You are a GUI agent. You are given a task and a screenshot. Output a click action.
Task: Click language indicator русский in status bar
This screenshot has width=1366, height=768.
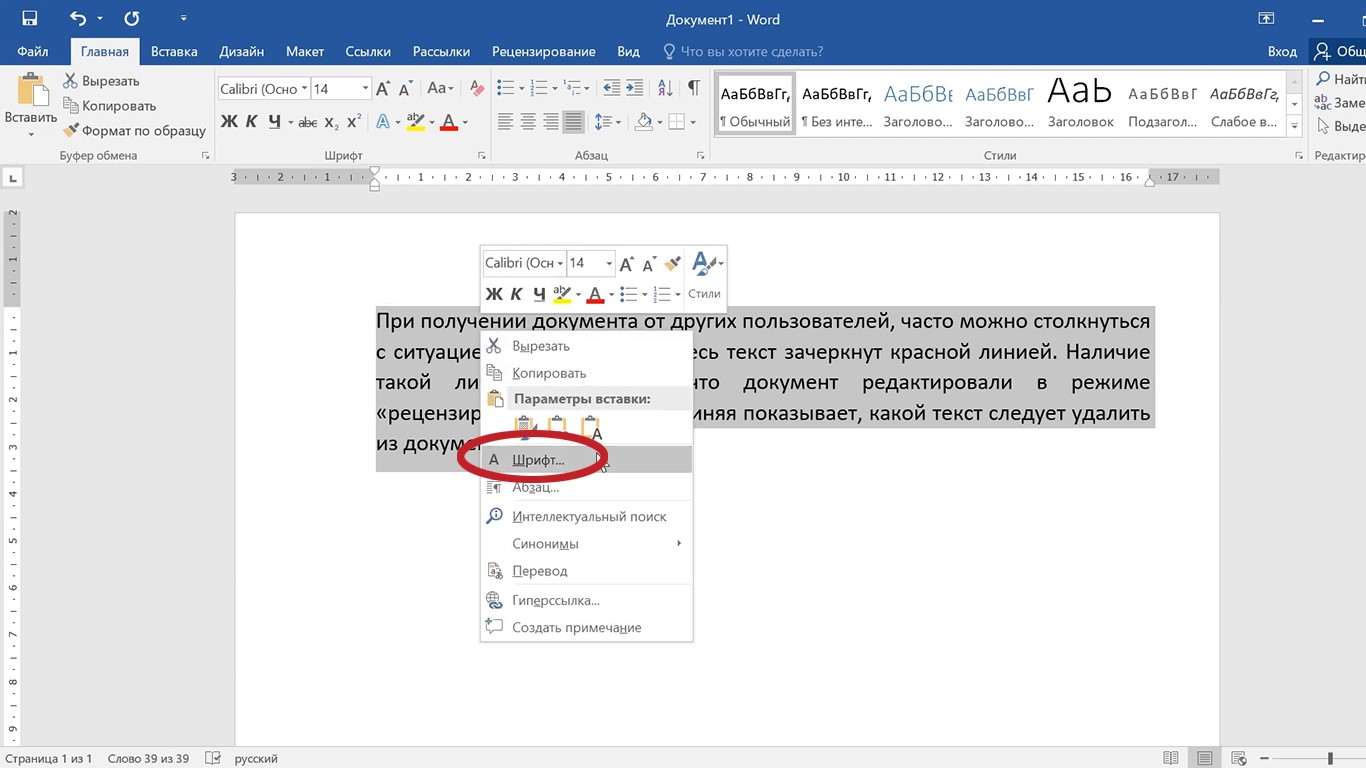256,759
